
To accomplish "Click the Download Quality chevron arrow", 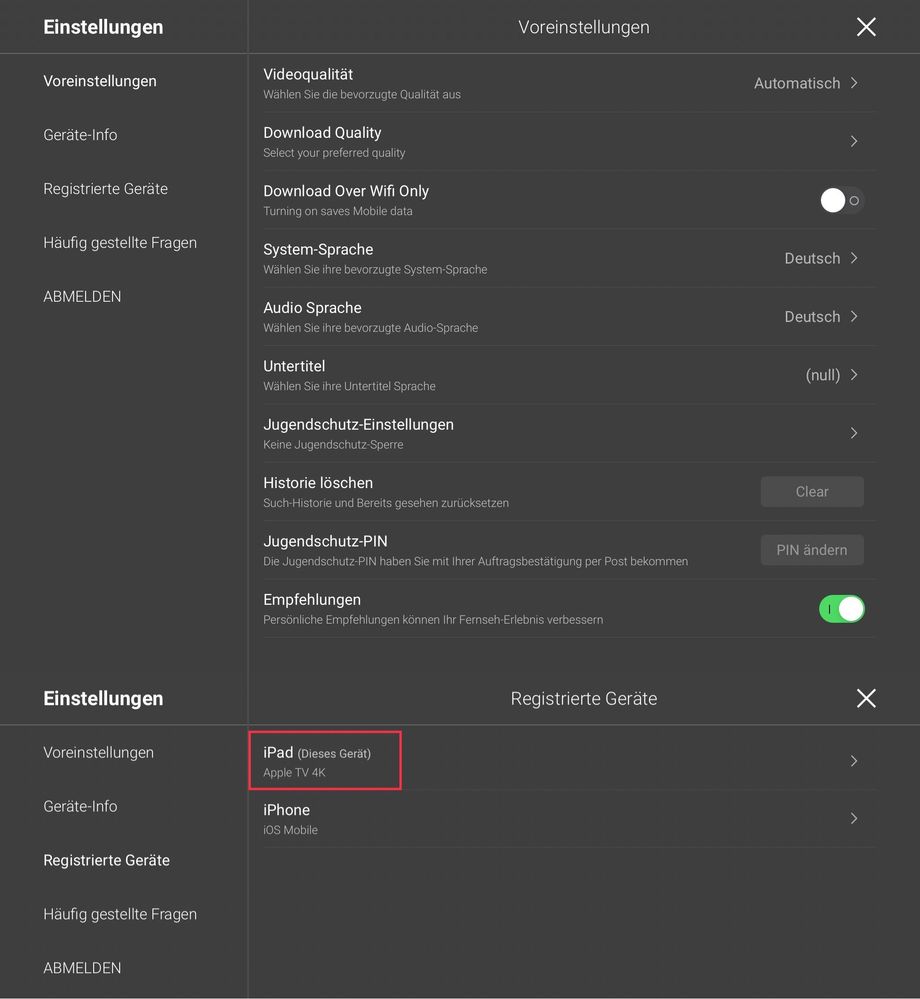I will click(x=854, y=142).
